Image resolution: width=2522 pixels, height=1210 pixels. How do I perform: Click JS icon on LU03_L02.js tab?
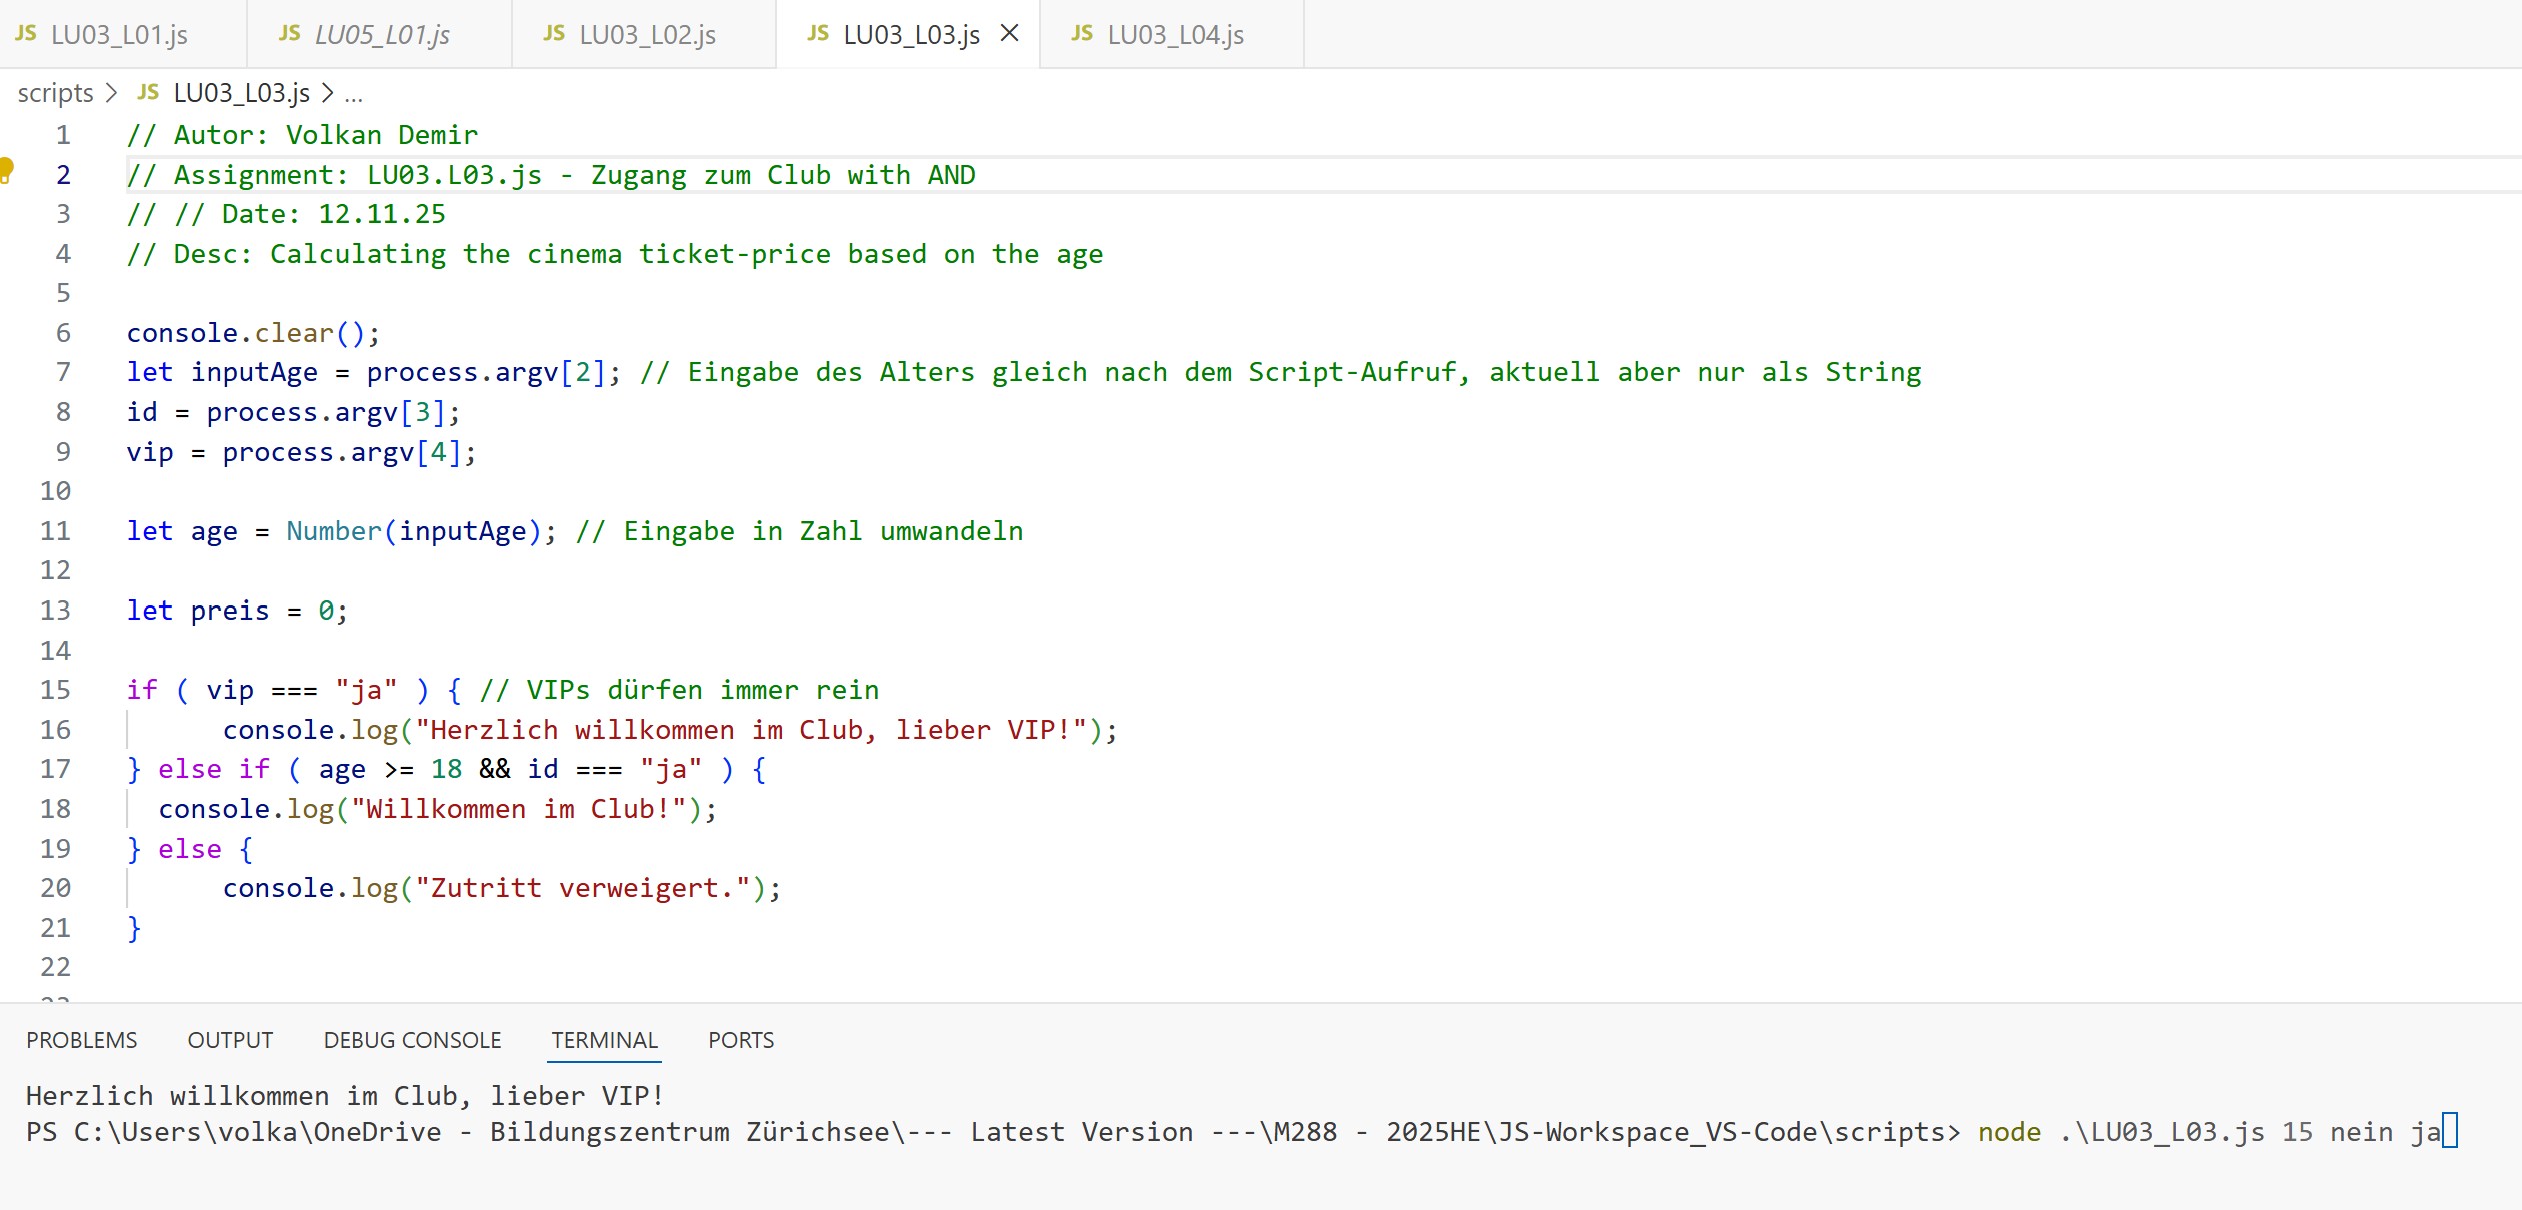tap(554, 34)
